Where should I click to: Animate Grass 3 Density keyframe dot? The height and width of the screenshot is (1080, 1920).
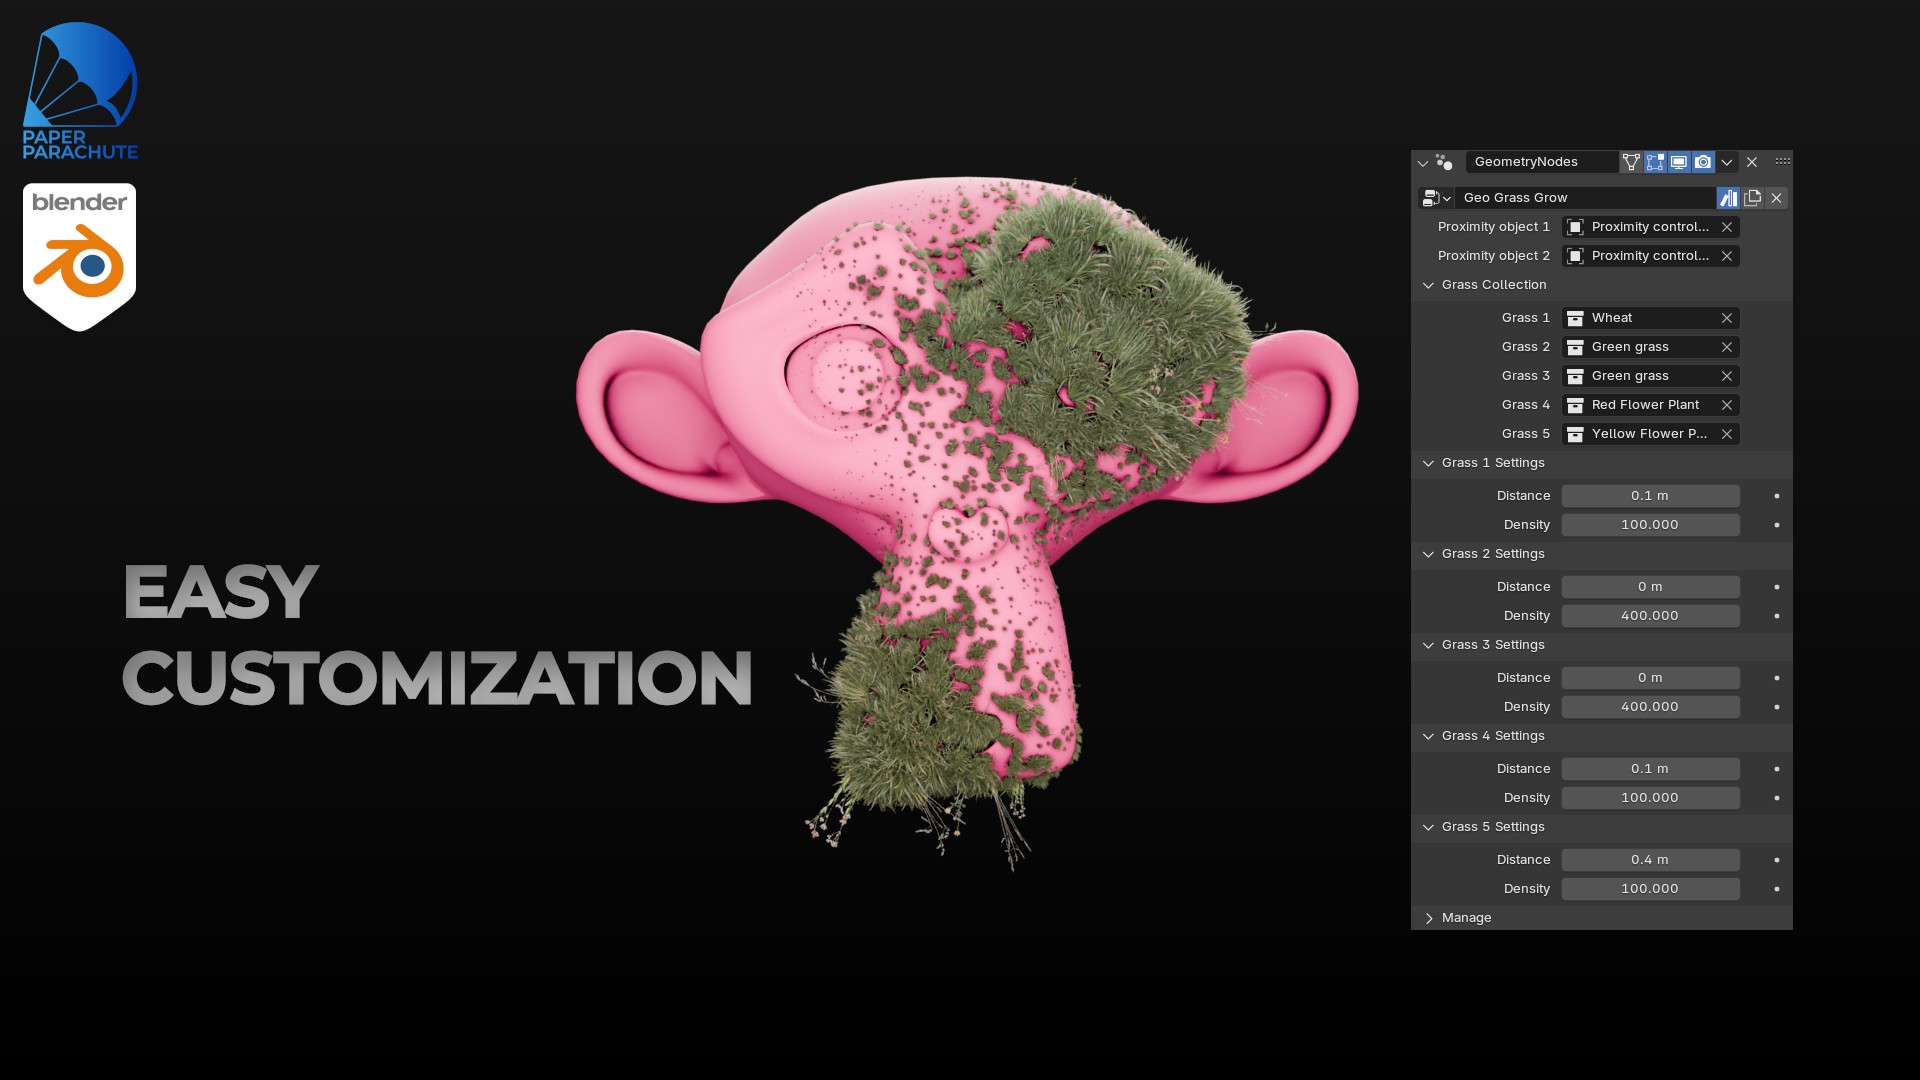1777,707
